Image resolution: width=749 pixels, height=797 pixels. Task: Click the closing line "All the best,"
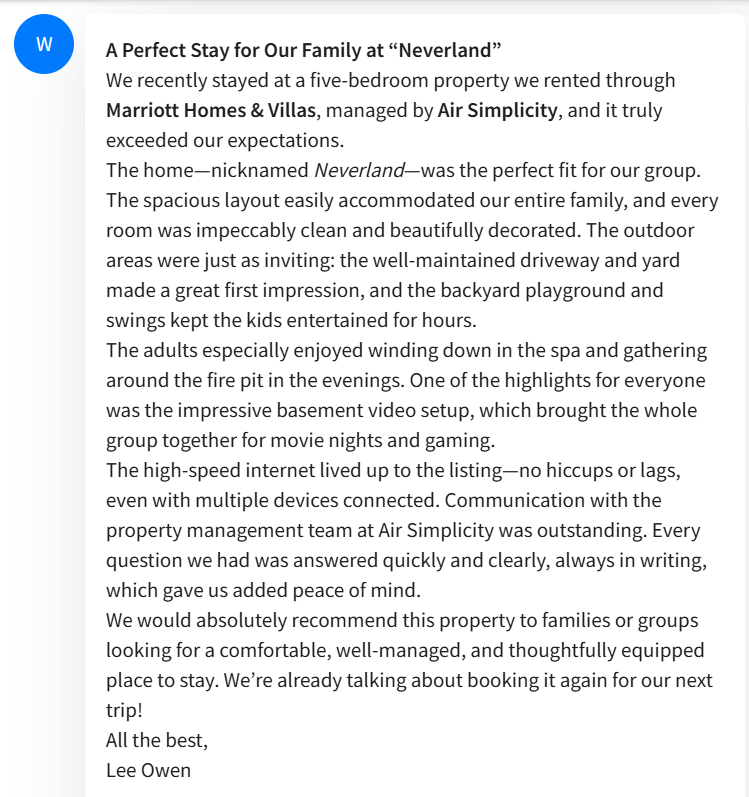157,740
